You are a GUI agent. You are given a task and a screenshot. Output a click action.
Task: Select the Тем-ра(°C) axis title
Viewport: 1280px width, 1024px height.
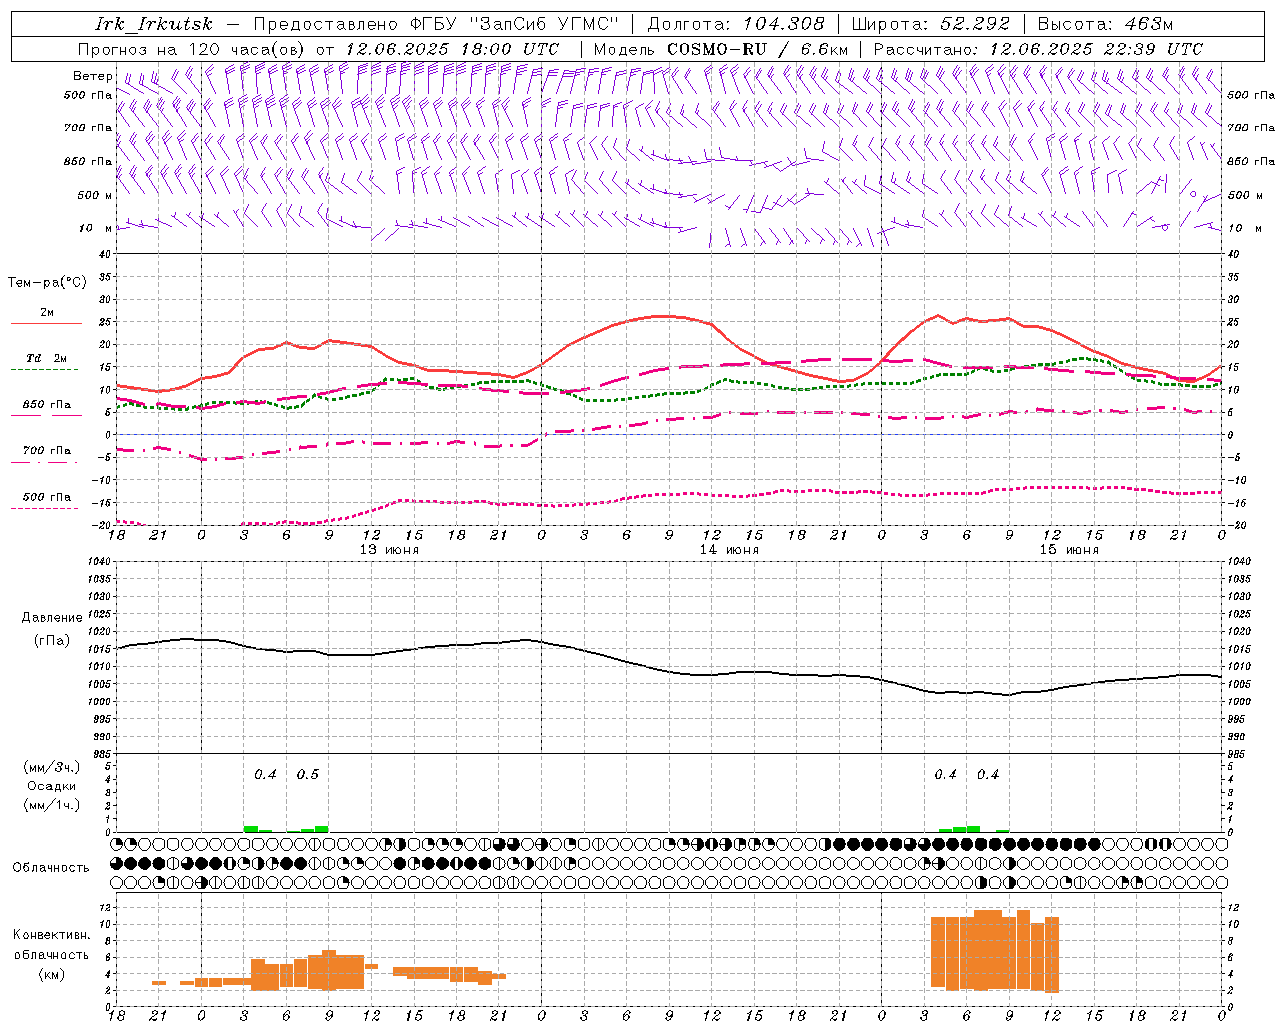(47, 283)
